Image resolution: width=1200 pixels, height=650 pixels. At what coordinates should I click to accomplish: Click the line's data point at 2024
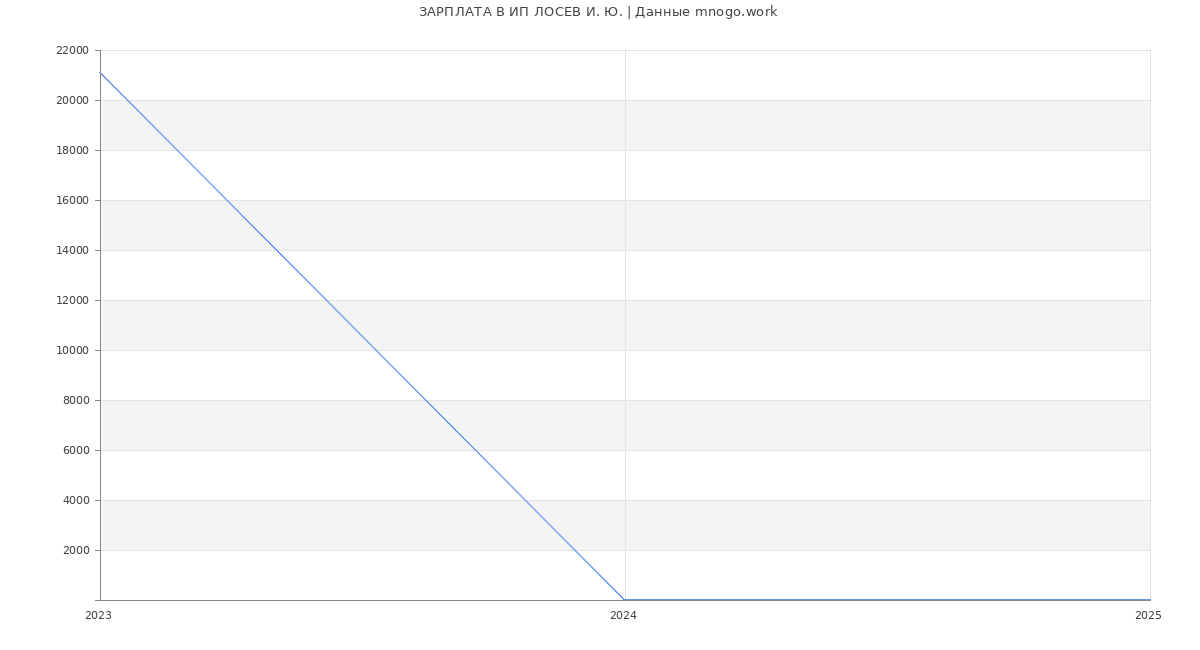[x=625, y=600]
